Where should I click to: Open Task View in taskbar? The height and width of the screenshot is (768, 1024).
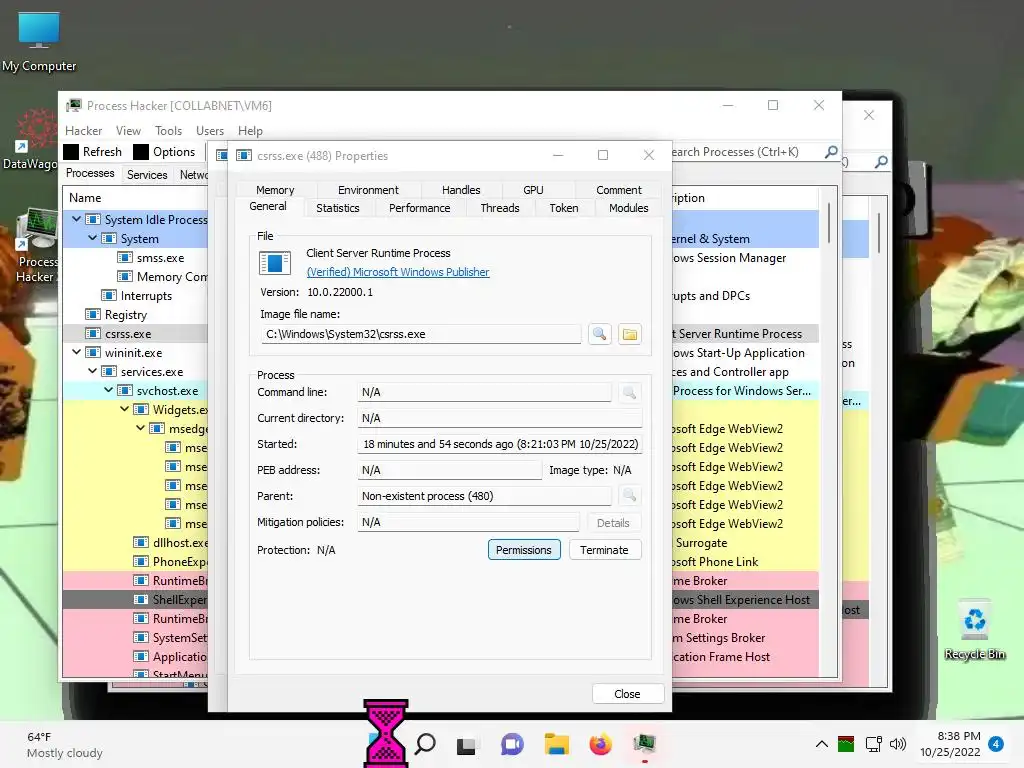[466, 744]
